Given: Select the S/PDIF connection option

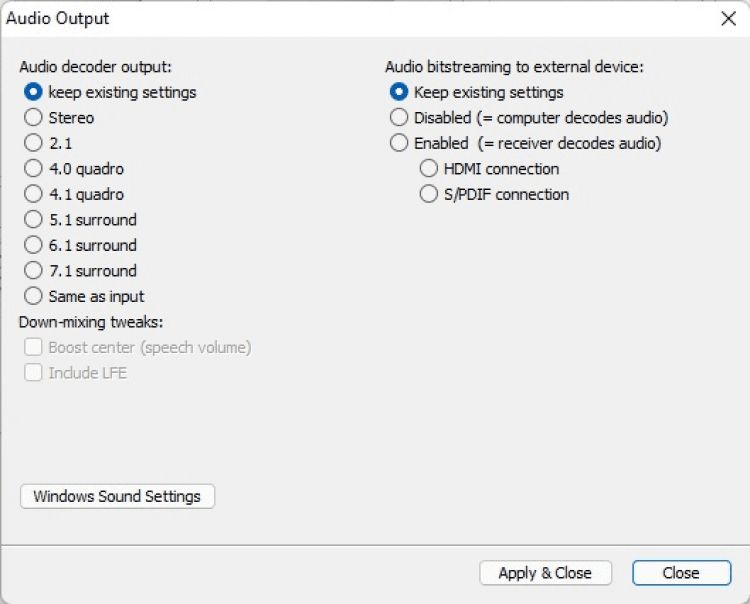Looking at the screenshot, I should tap(429, 194).
